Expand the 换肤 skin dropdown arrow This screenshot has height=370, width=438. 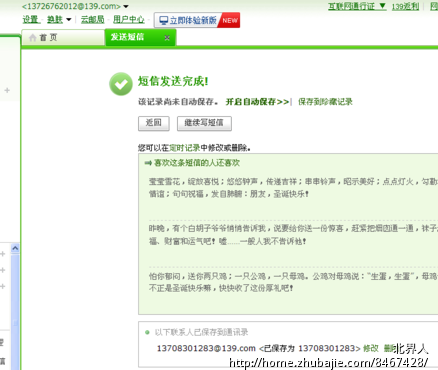click(69, 20)
